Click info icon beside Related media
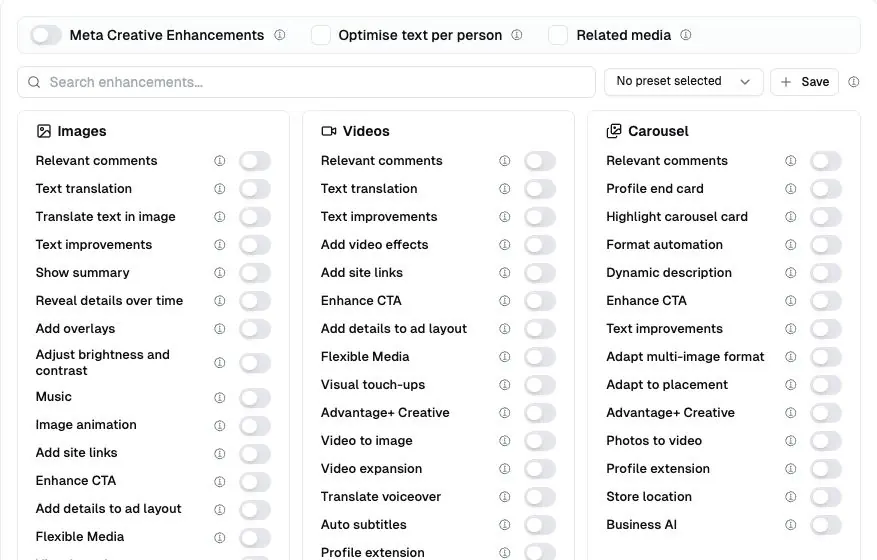The image size is (877, 560). (686, 35)
